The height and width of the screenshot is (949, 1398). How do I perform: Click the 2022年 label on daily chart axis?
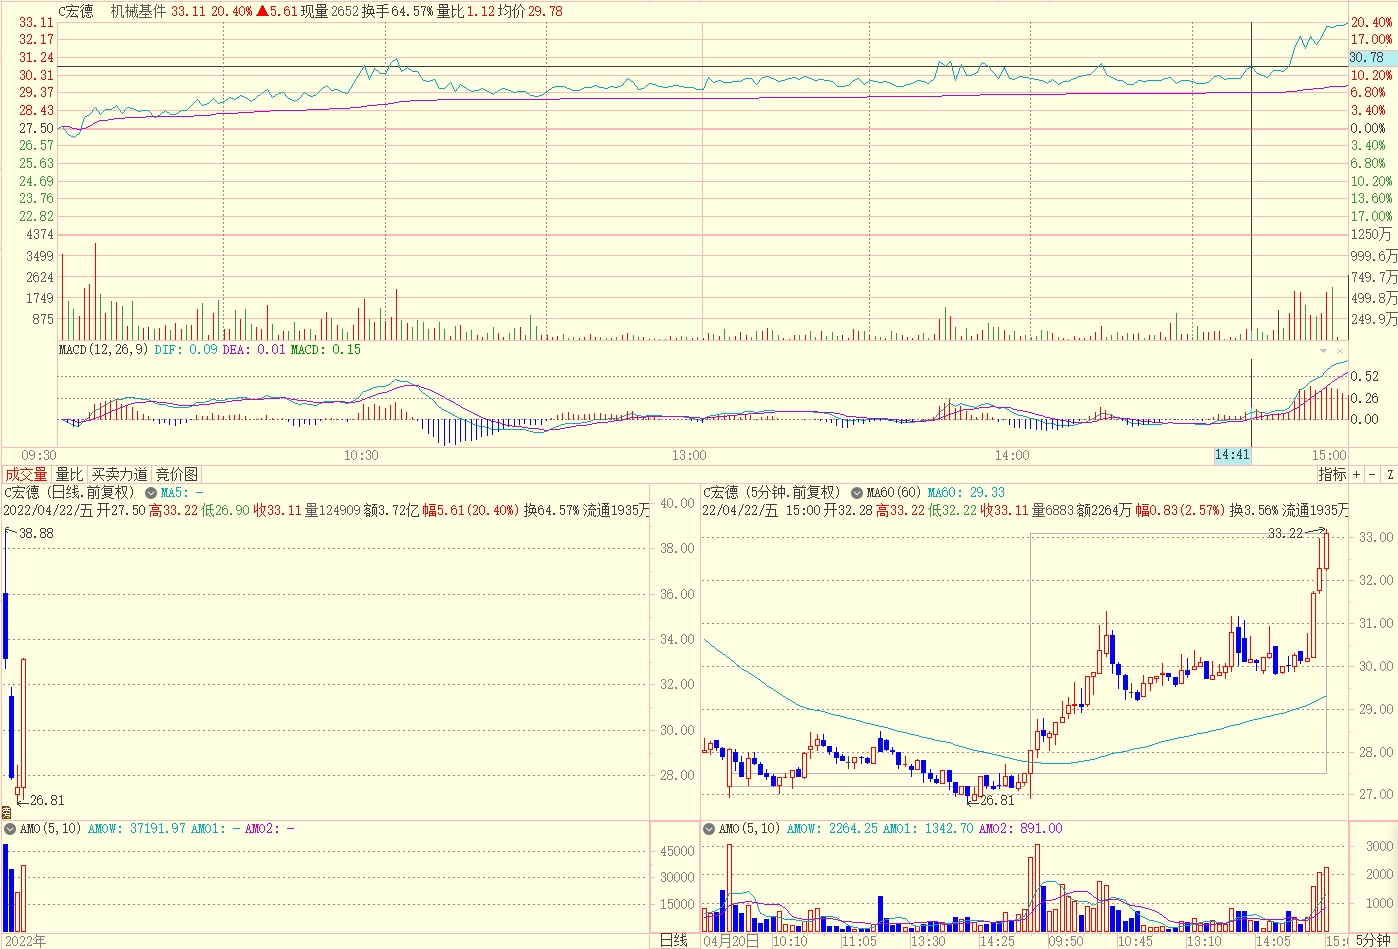coord(25,941)
